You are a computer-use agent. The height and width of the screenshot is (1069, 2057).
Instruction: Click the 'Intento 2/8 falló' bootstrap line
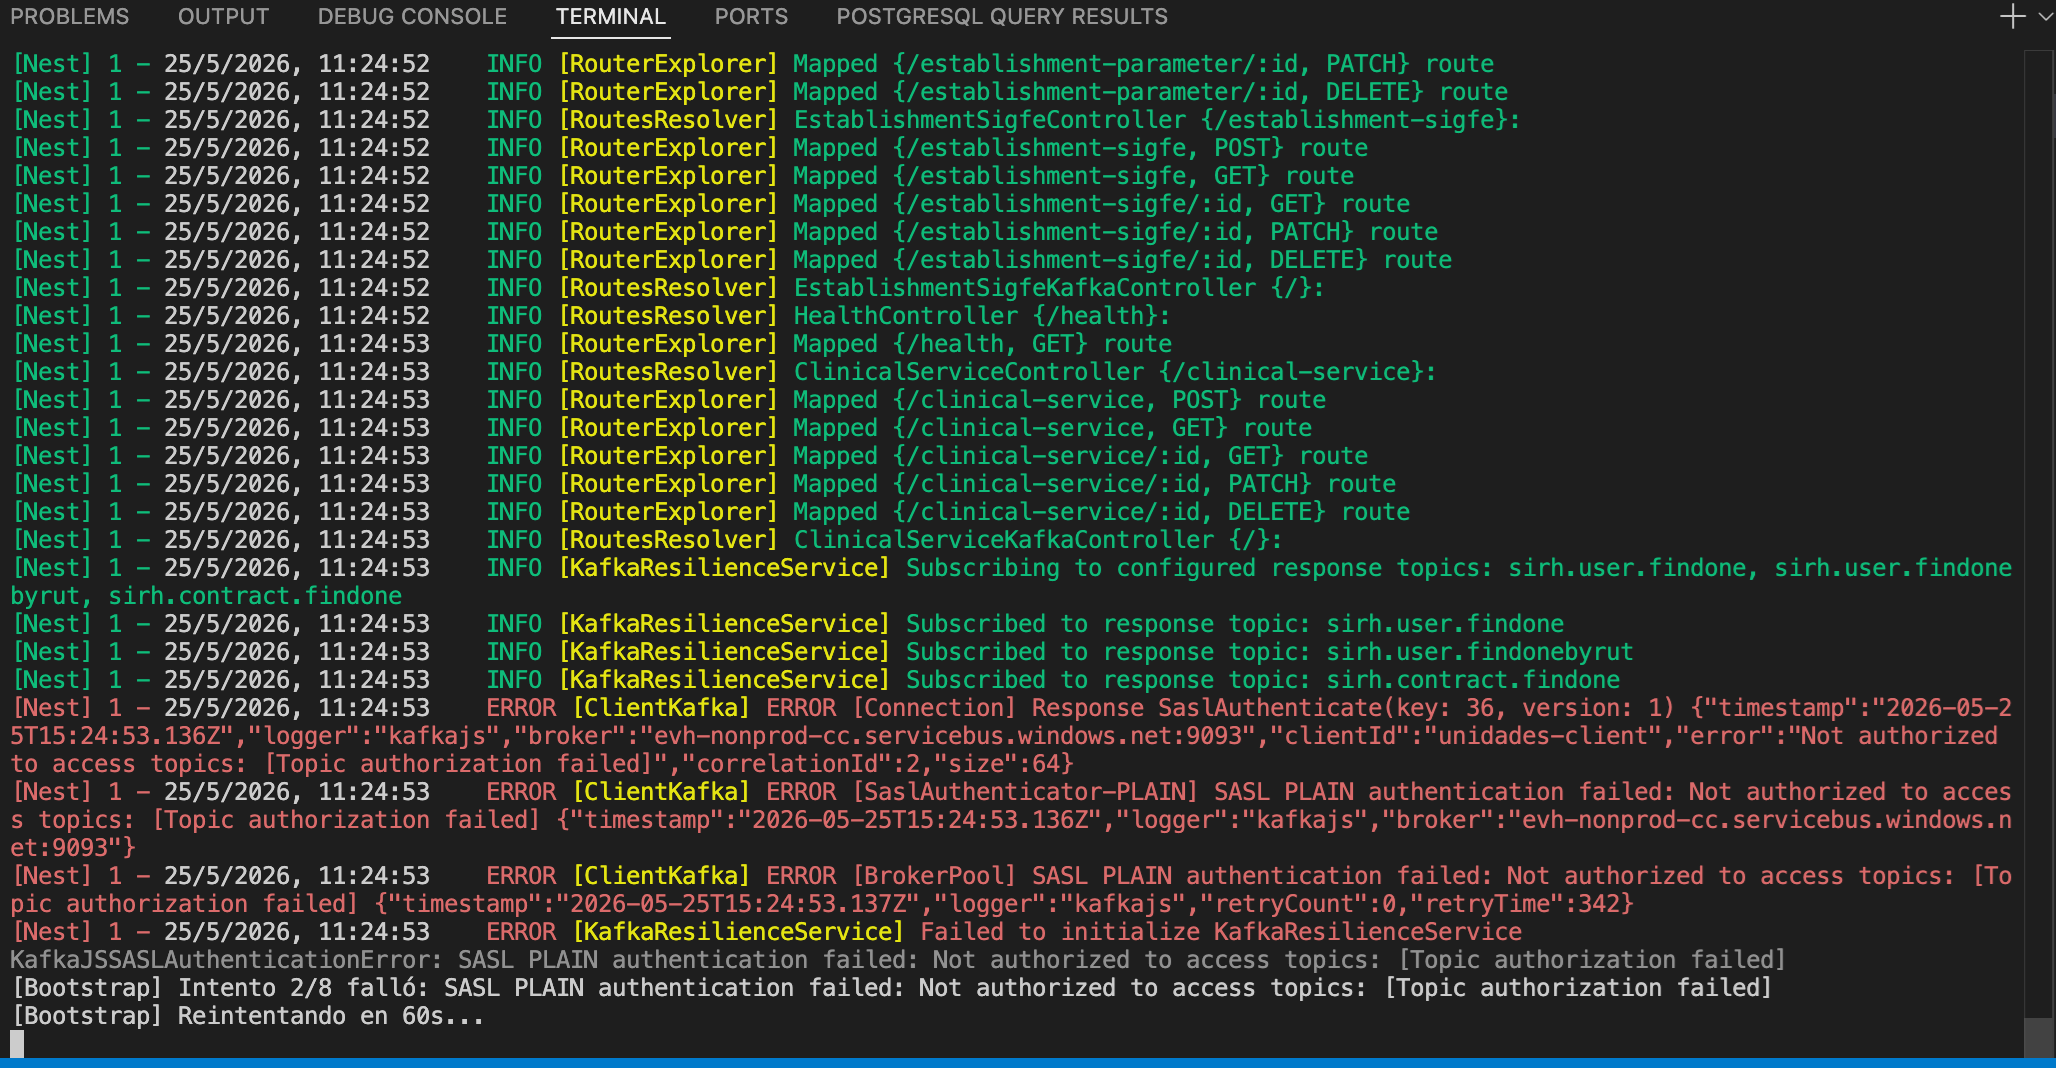click(892, 988)
